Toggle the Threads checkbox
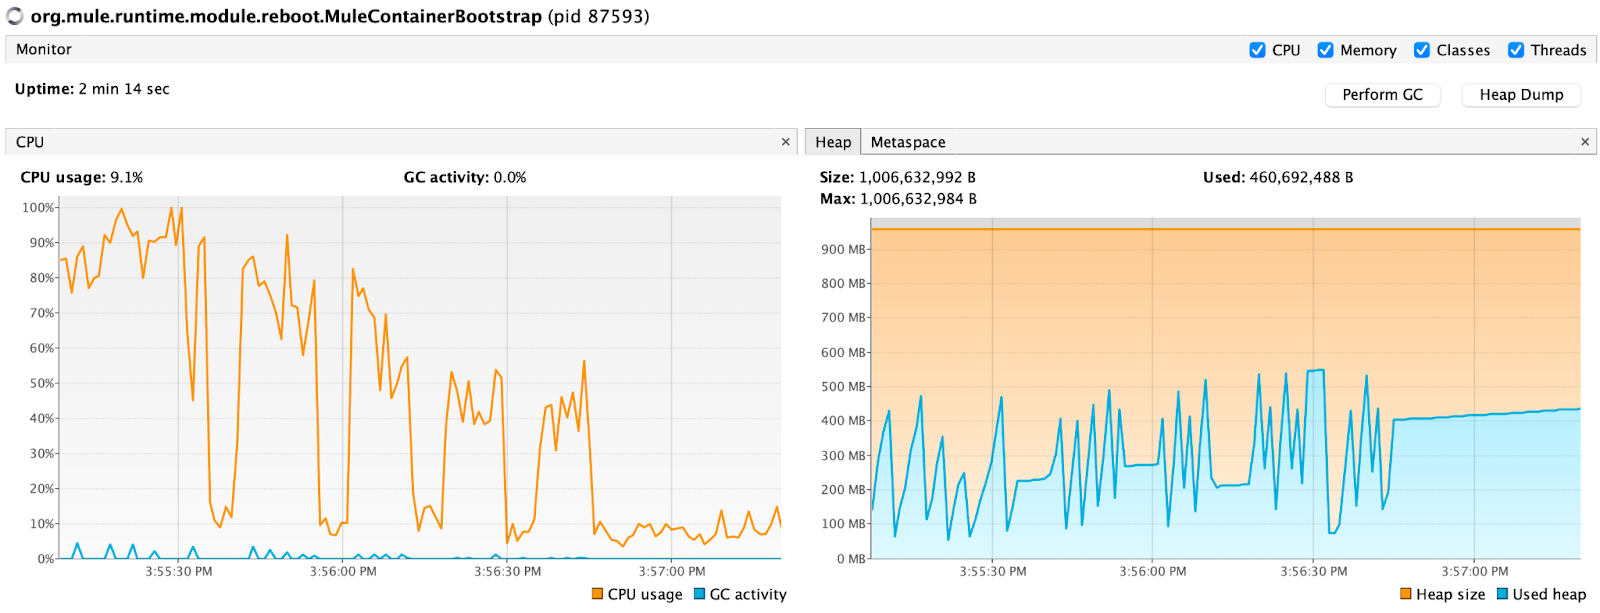 pos(1516,50)
